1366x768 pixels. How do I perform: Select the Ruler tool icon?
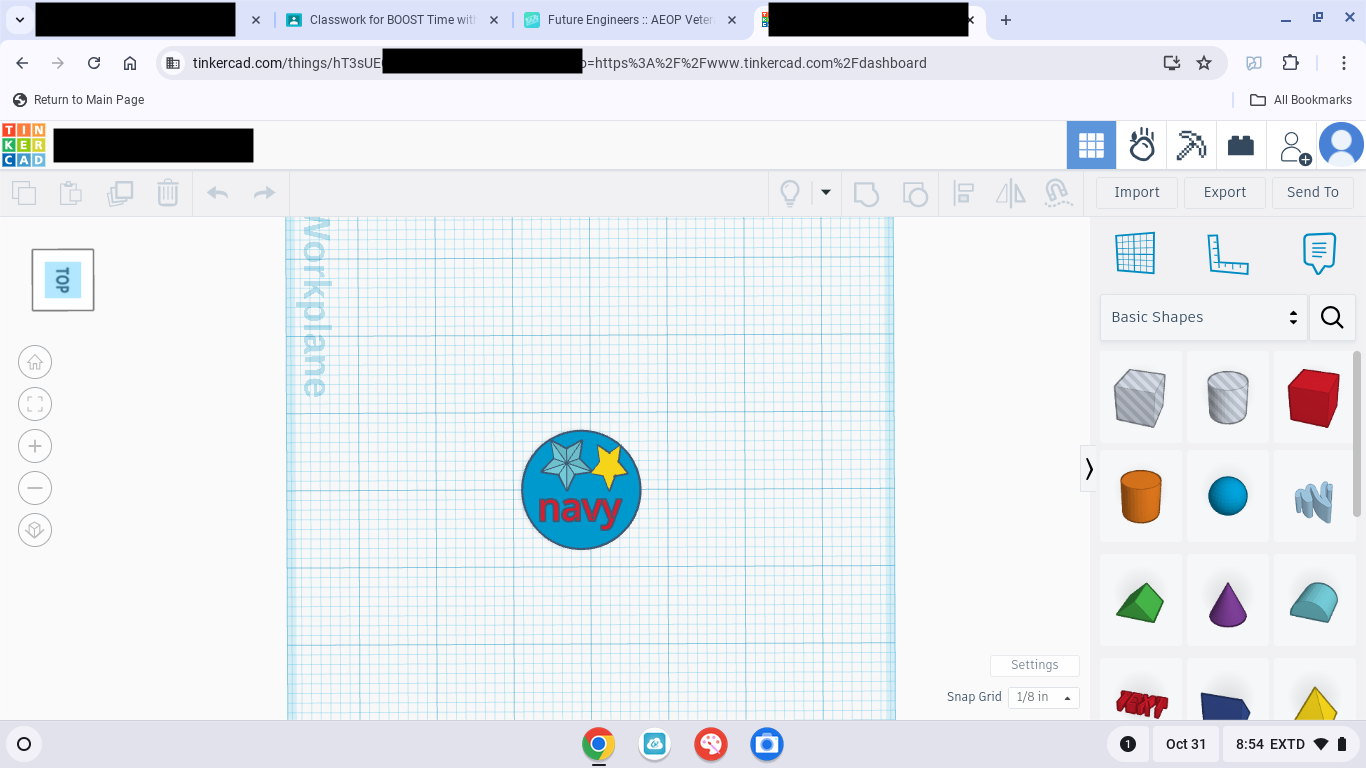pos(1228,254)
